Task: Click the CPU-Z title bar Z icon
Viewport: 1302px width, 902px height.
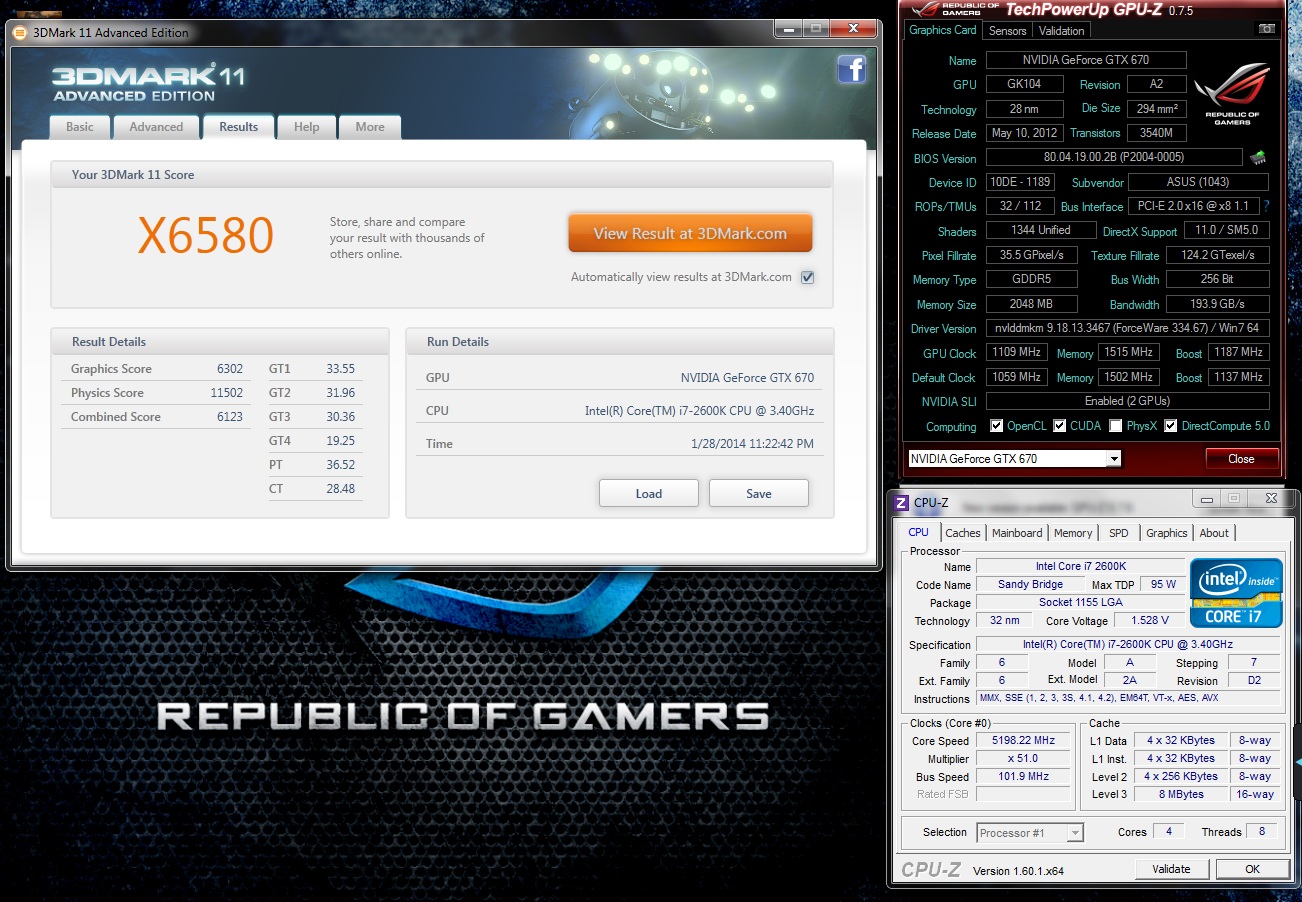Action: pyautogui.click(x=901, y=502)
